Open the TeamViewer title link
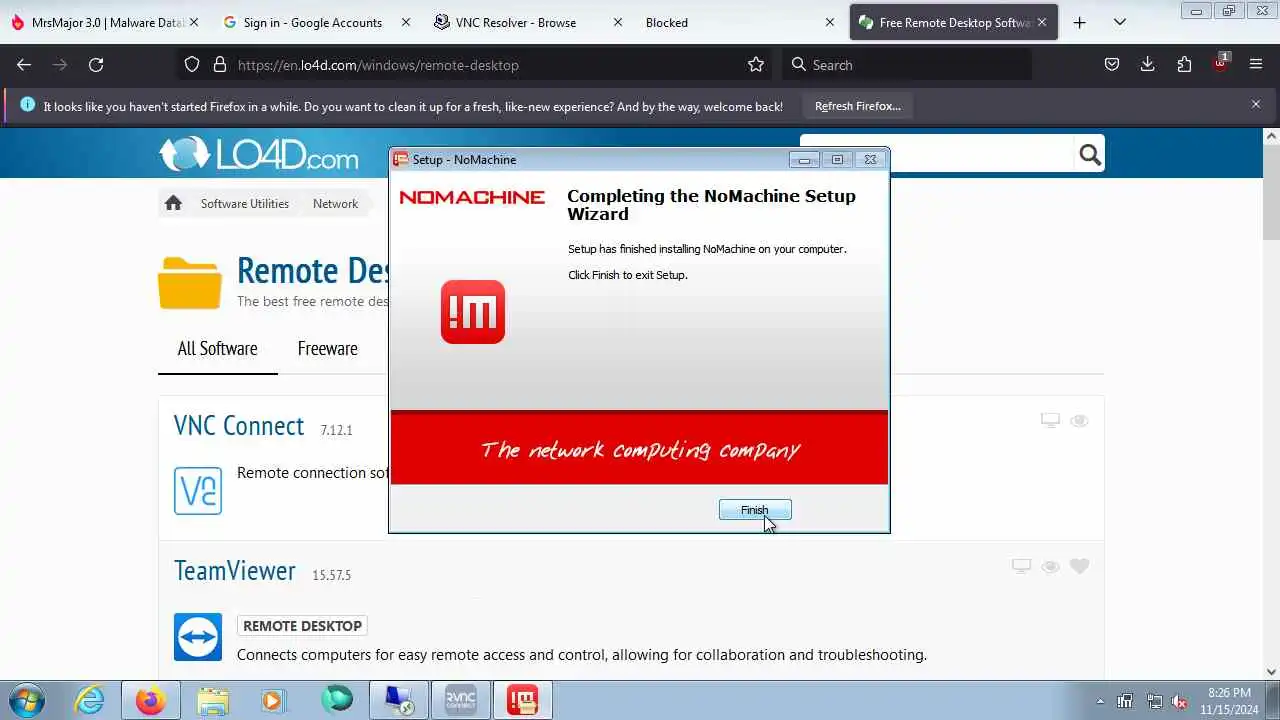Viewport: 1280px width, 720px height. (235, 570)
